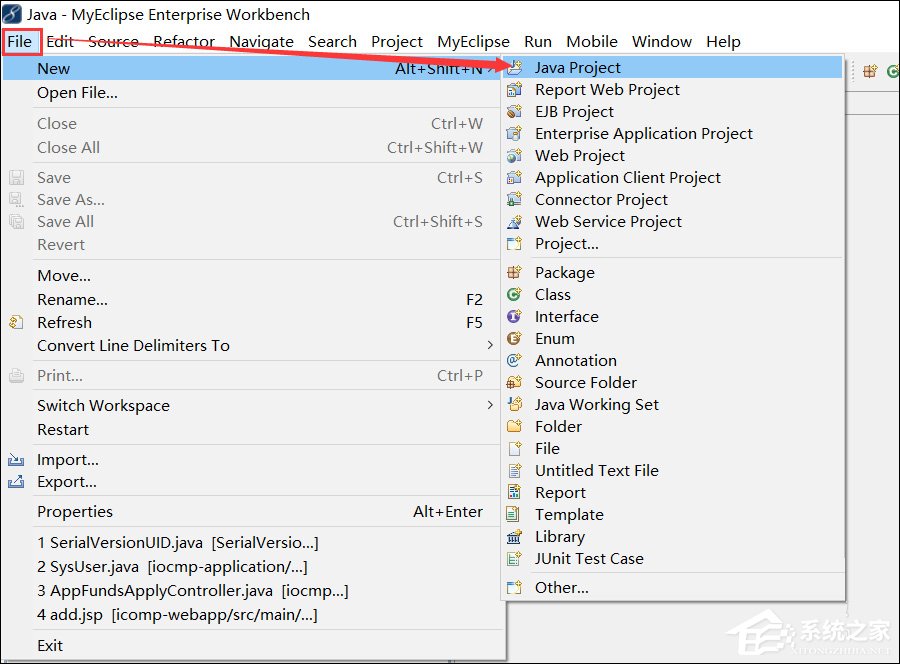Image resolution: width=900 pixels, height=664 pixels.
Task: Select Web Service Project label
Action: click(x=608, y=222)
